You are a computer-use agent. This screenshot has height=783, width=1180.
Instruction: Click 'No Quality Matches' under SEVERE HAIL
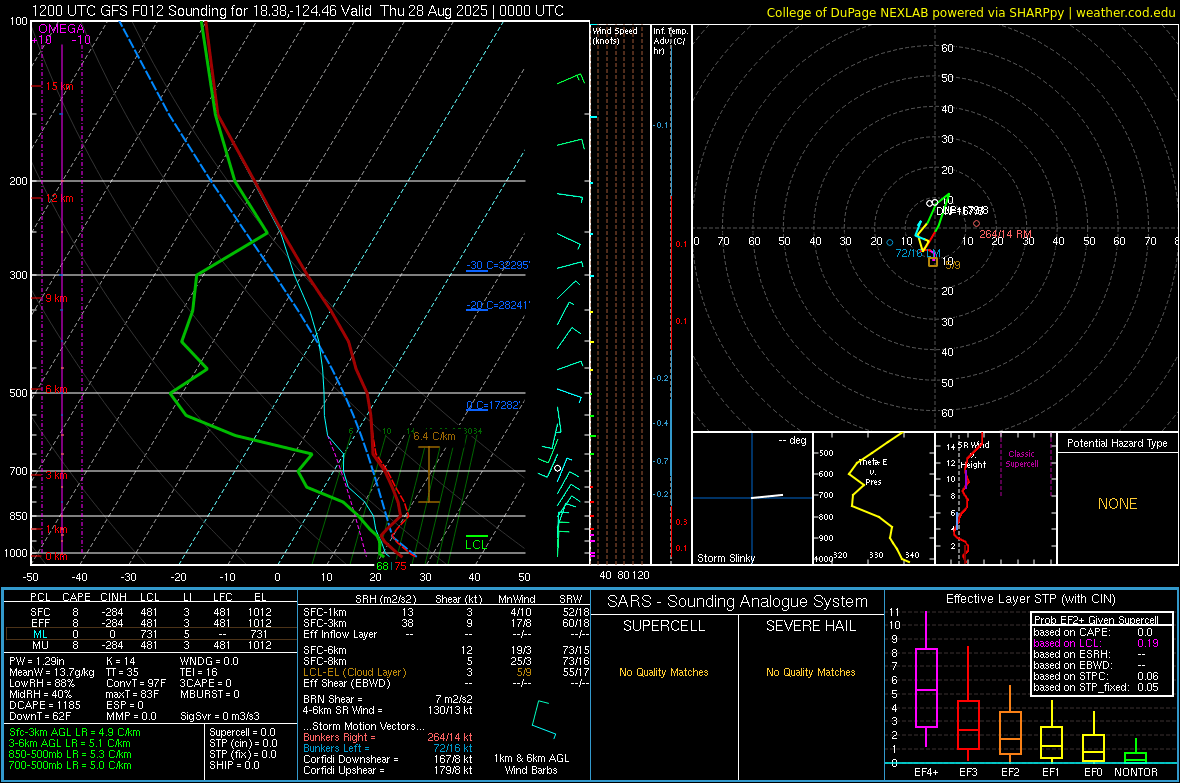[810, 672]
